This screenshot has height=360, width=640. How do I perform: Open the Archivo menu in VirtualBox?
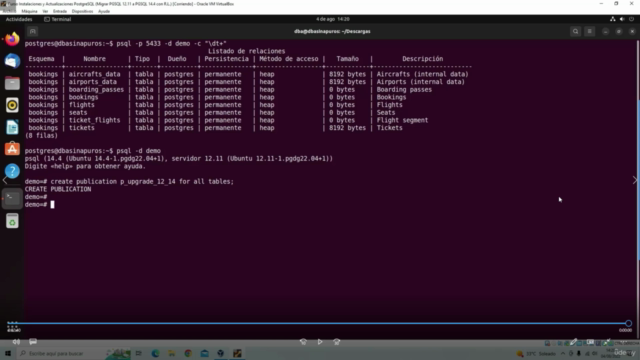(x=9, y=11)
